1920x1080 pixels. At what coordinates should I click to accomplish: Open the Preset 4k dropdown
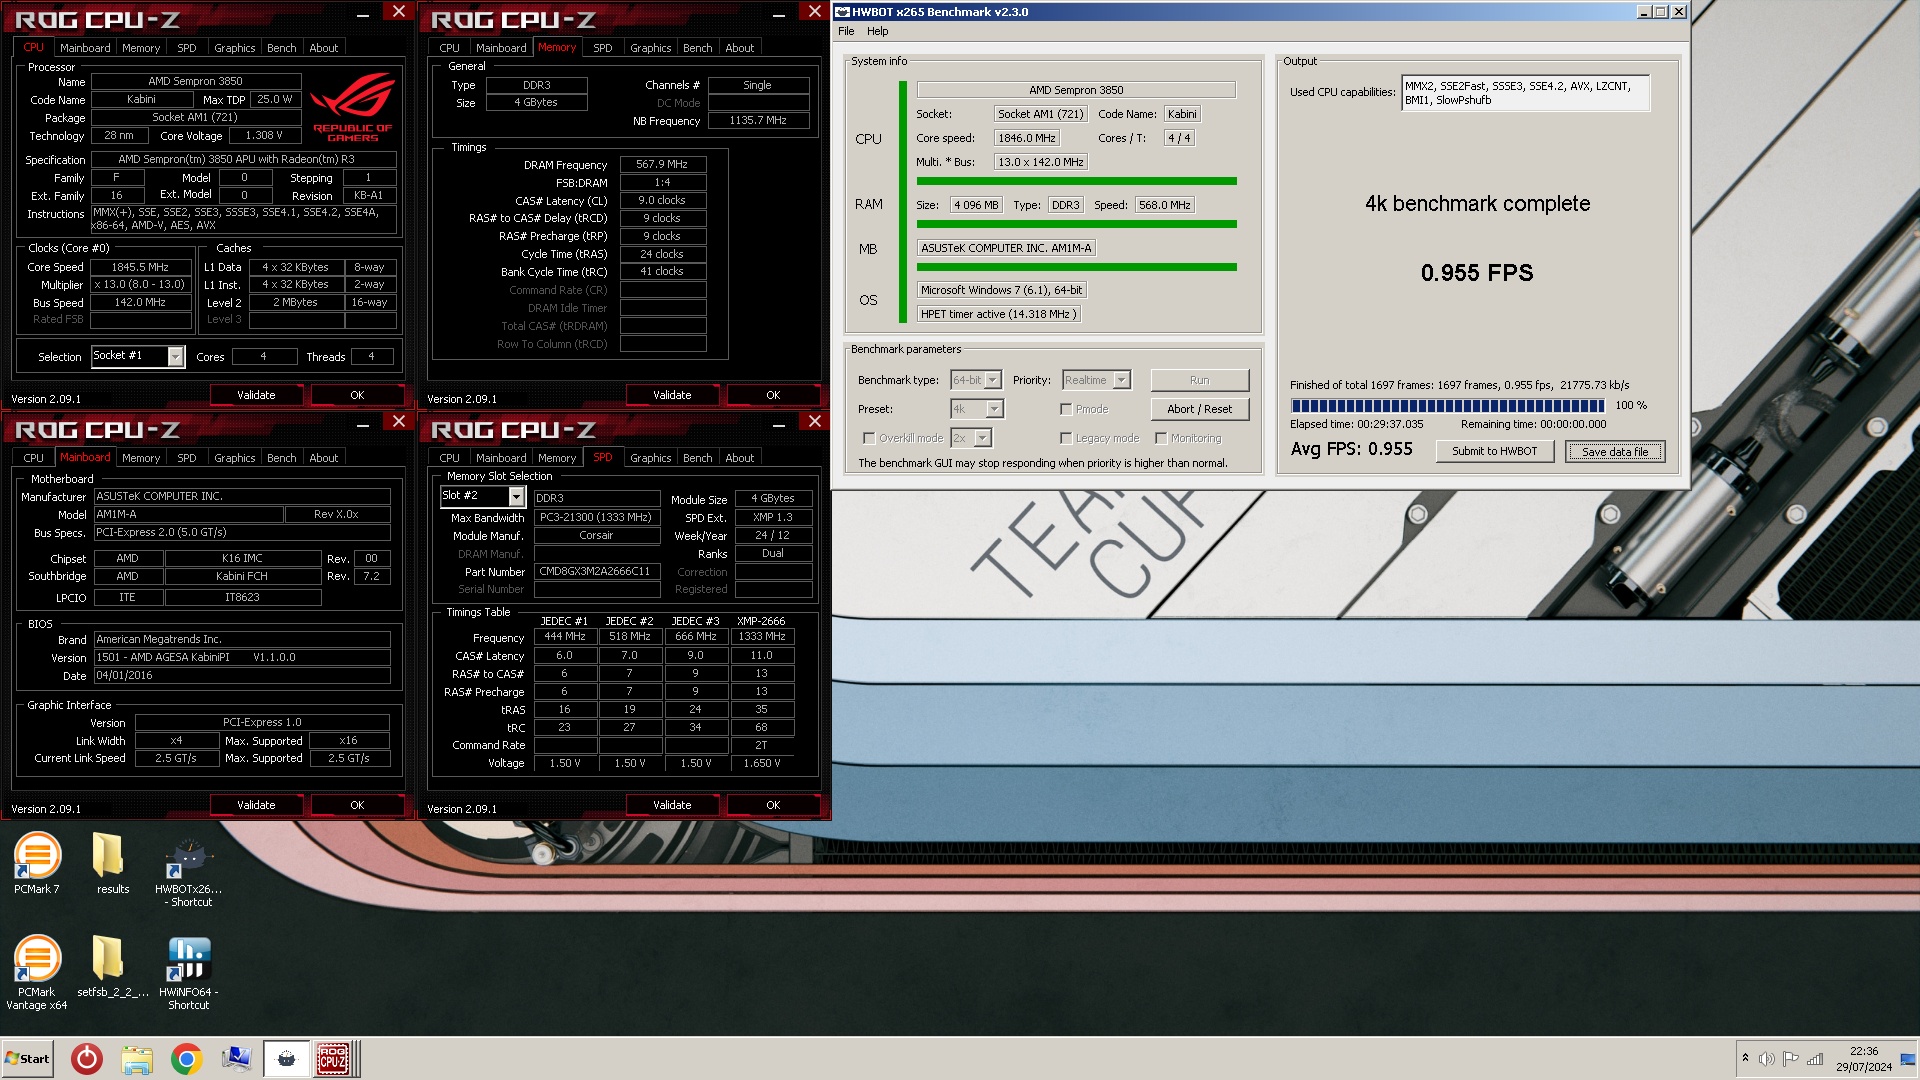pyautogui.click(x=994, y=409)
